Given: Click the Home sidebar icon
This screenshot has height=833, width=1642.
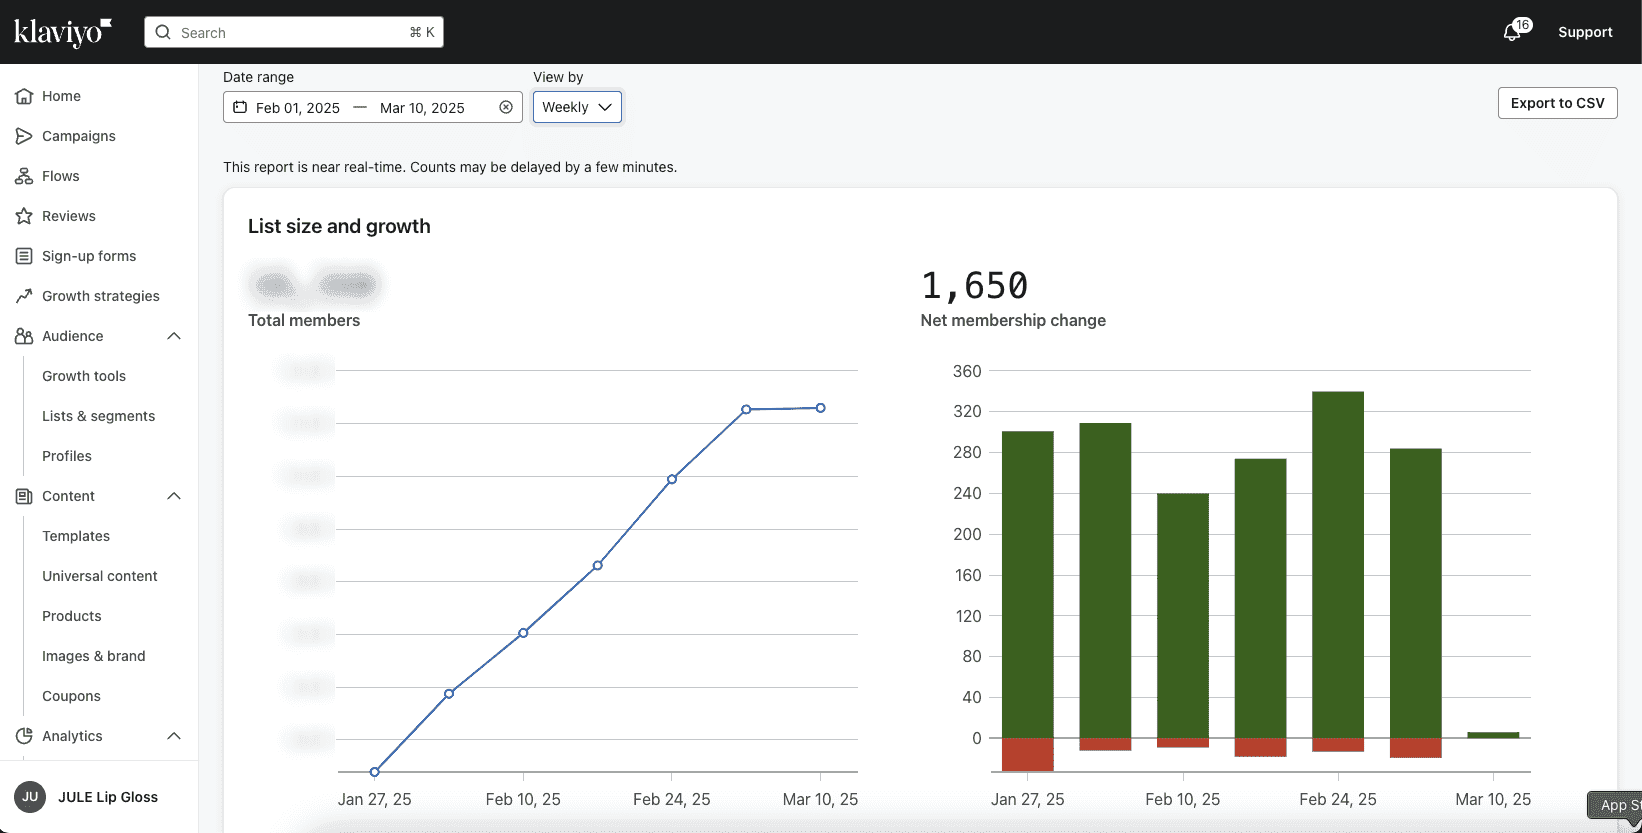Looking at the screenshot, I should click(24, 96).
